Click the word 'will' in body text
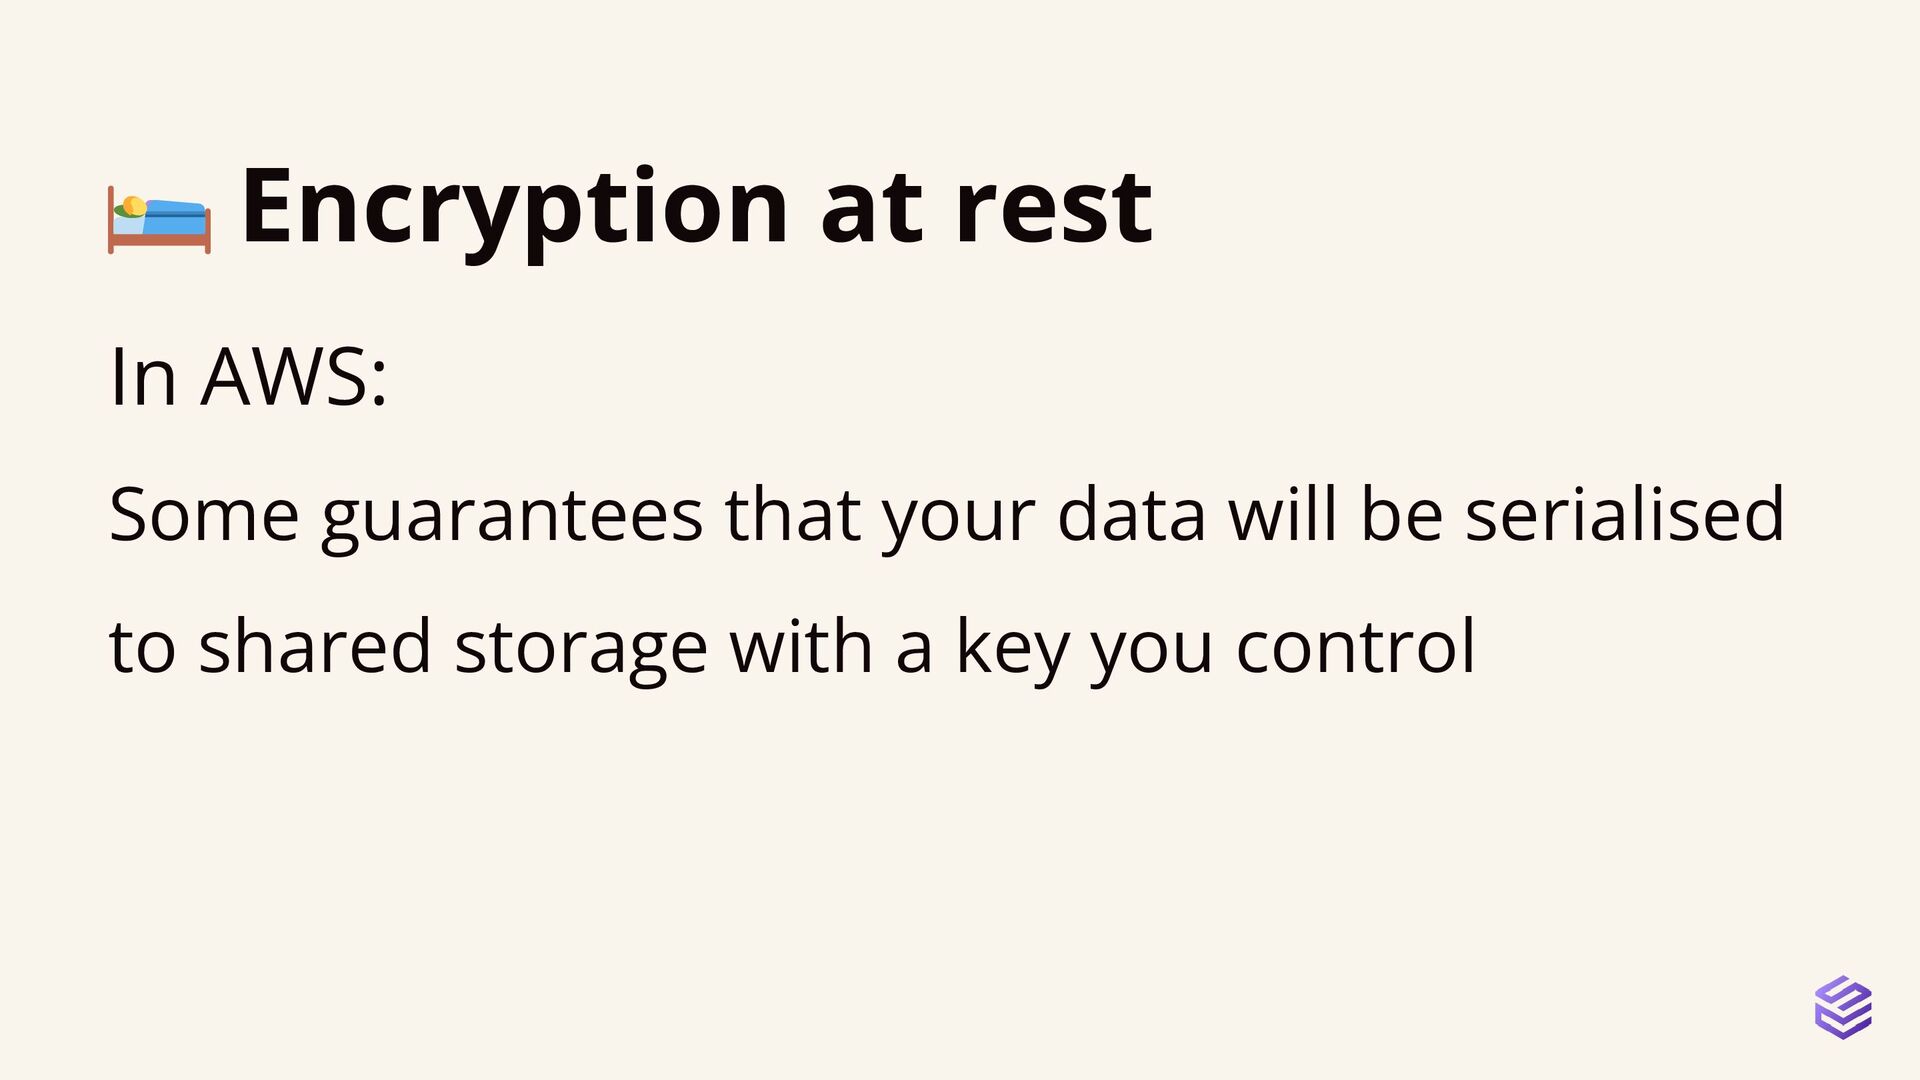Screen dimensions: 1920x1080 tap(1282, 513)
